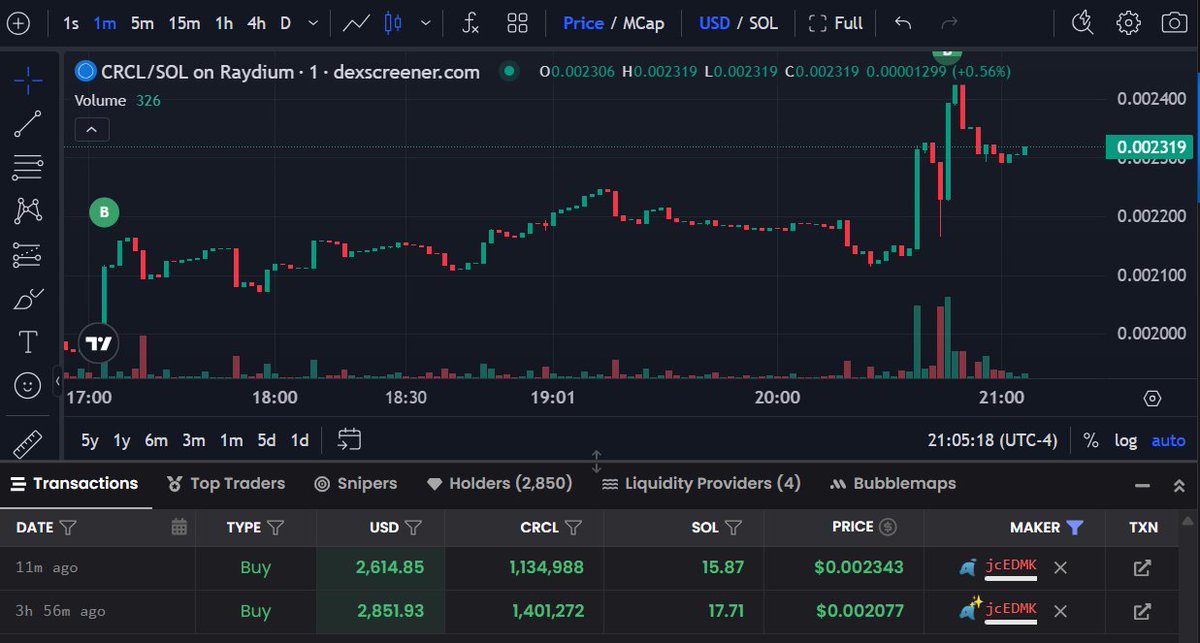Take a chart snapshot with camera icon
The width and height of the screenshot is (1200, 643).
point(1174,23)
